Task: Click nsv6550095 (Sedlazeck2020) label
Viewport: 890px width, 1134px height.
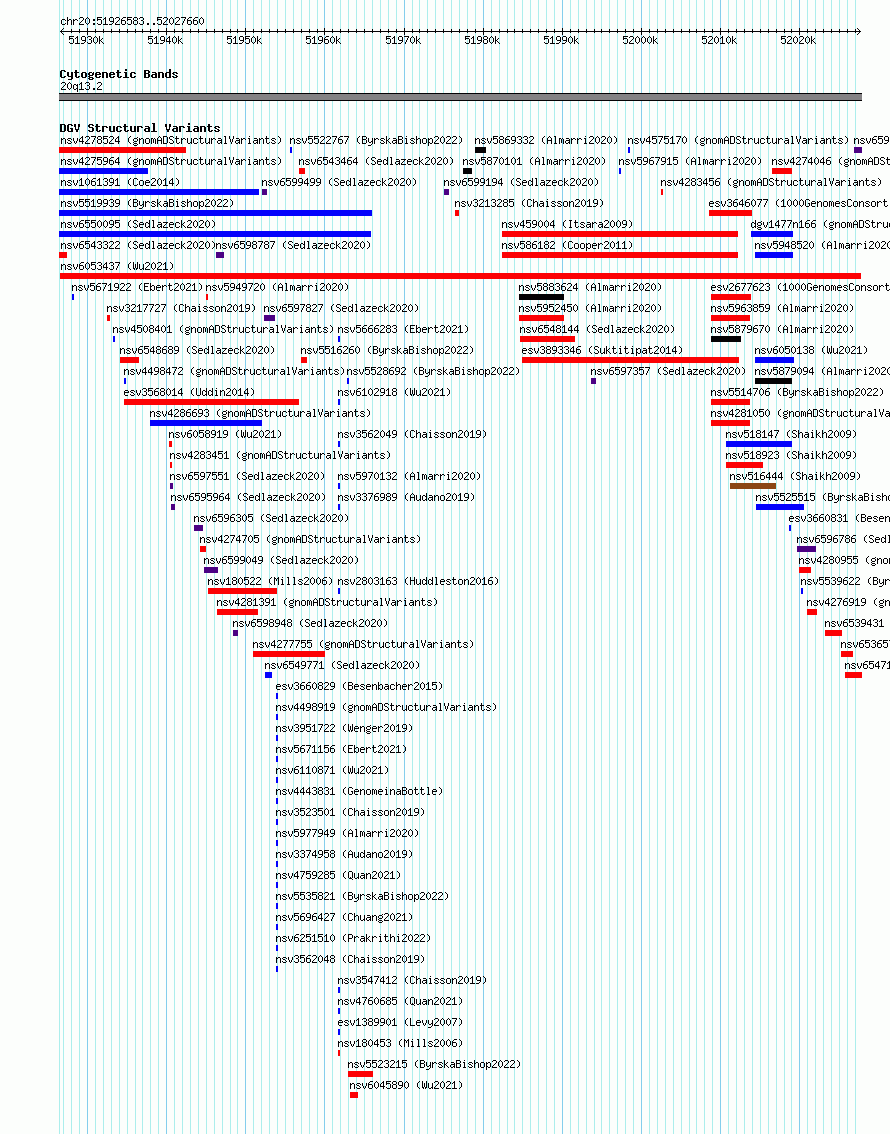Action: [138, 224]
